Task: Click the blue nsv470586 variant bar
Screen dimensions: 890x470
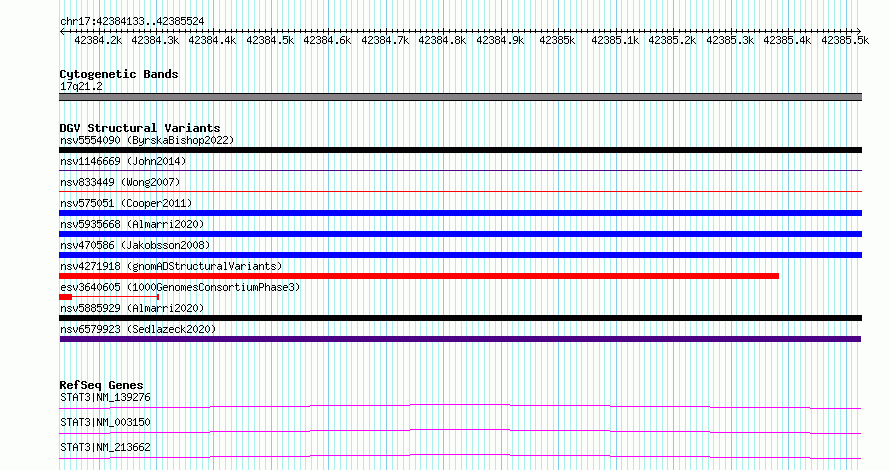Action: pos(460,255)
